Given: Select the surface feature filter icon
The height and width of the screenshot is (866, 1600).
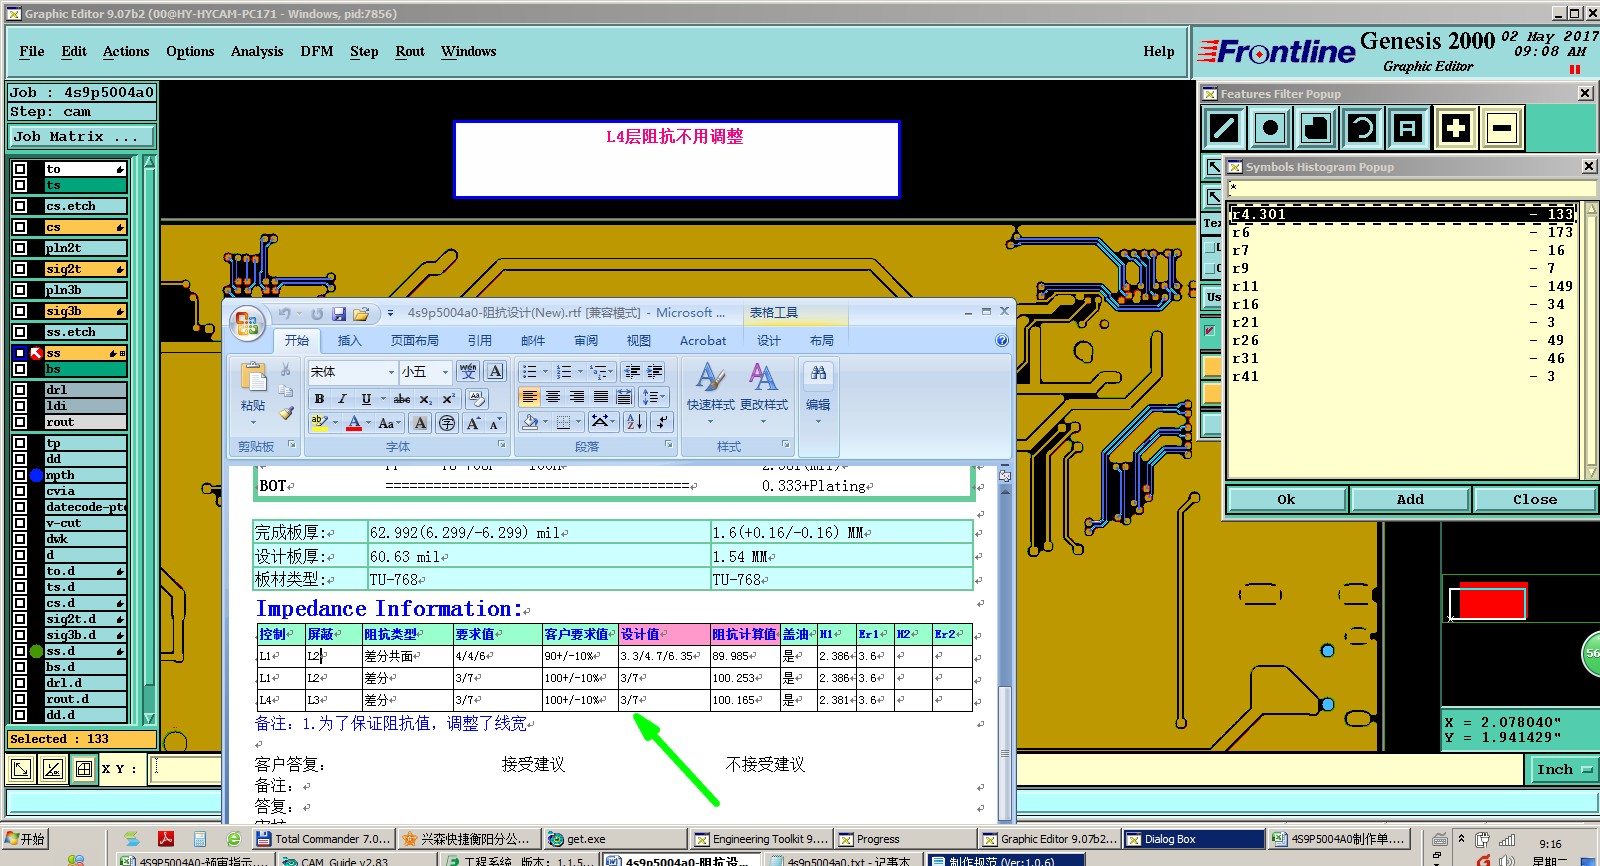Looking at the screenshot, I should pyautogui.click(x=1316, y=128).
